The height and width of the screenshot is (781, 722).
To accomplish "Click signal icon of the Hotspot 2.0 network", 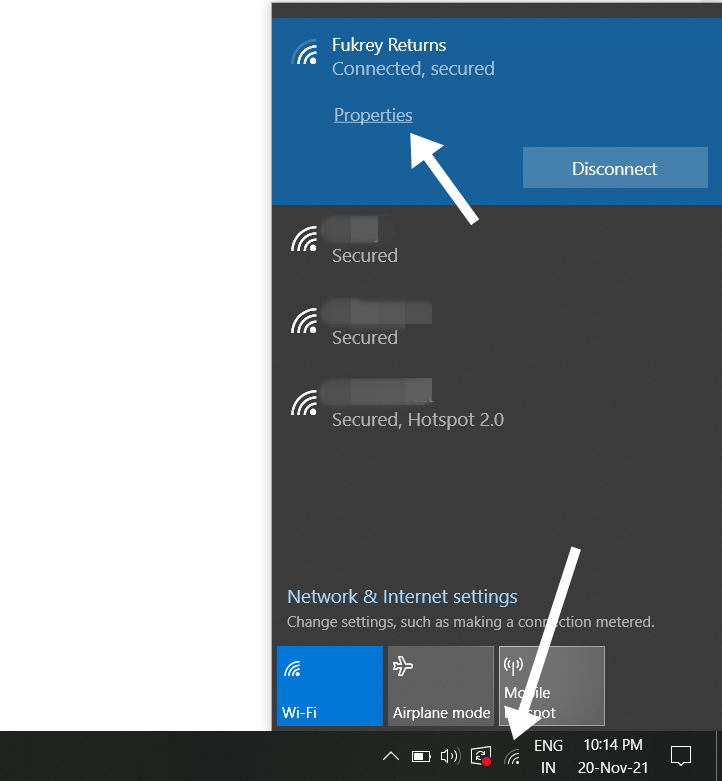I will pyautogui.click(x=304, y=402).
